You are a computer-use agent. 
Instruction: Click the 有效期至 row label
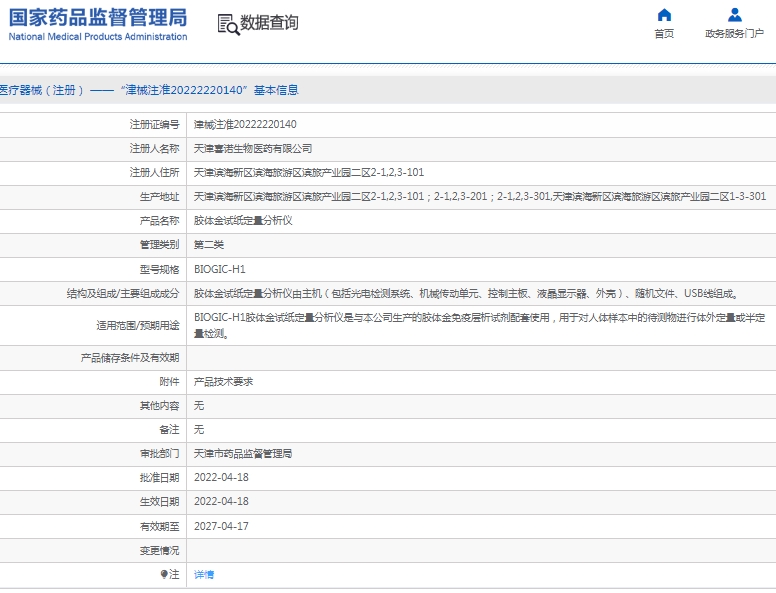(x=159, y=526)
